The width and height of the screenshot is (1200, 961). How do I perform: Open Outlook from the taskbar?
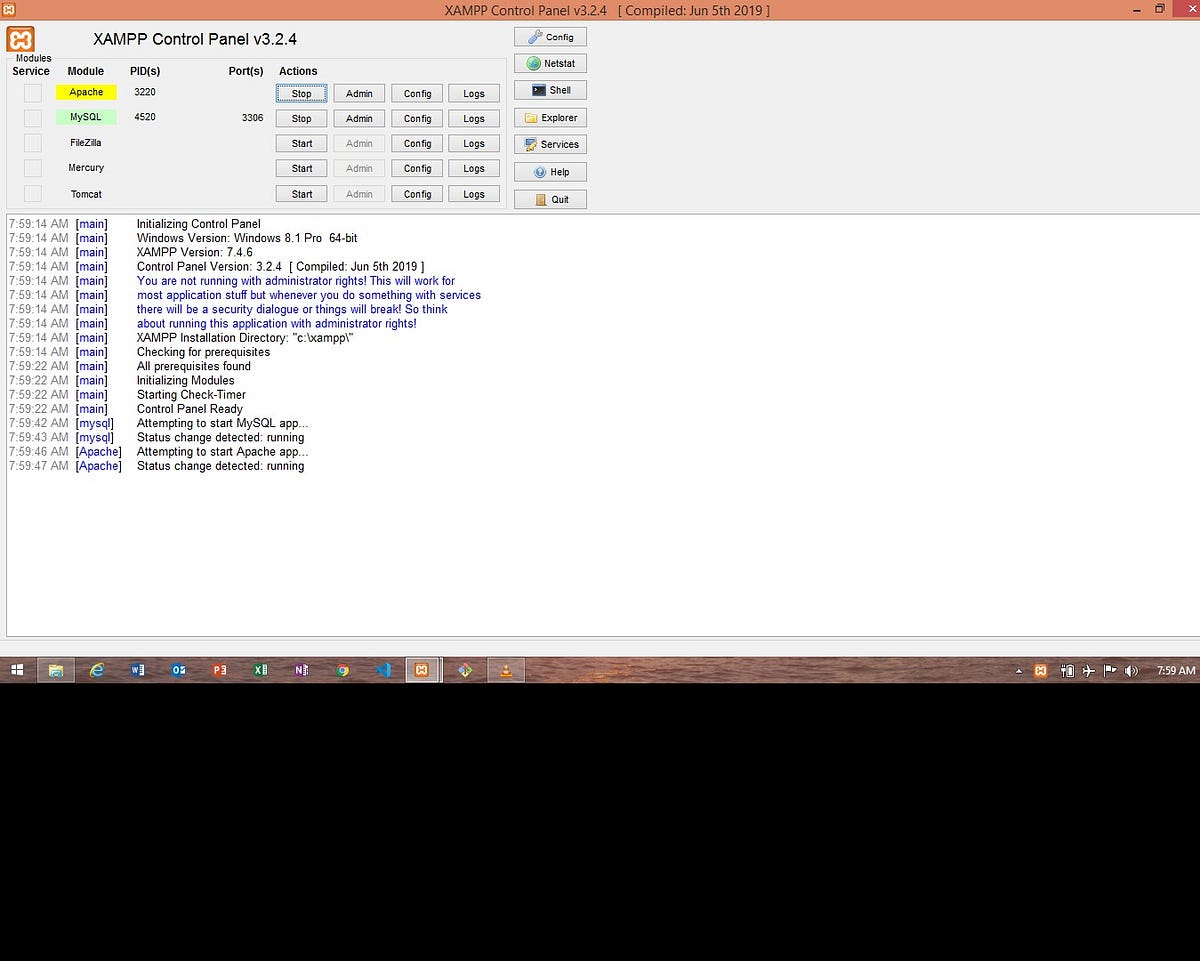(179, 670)
